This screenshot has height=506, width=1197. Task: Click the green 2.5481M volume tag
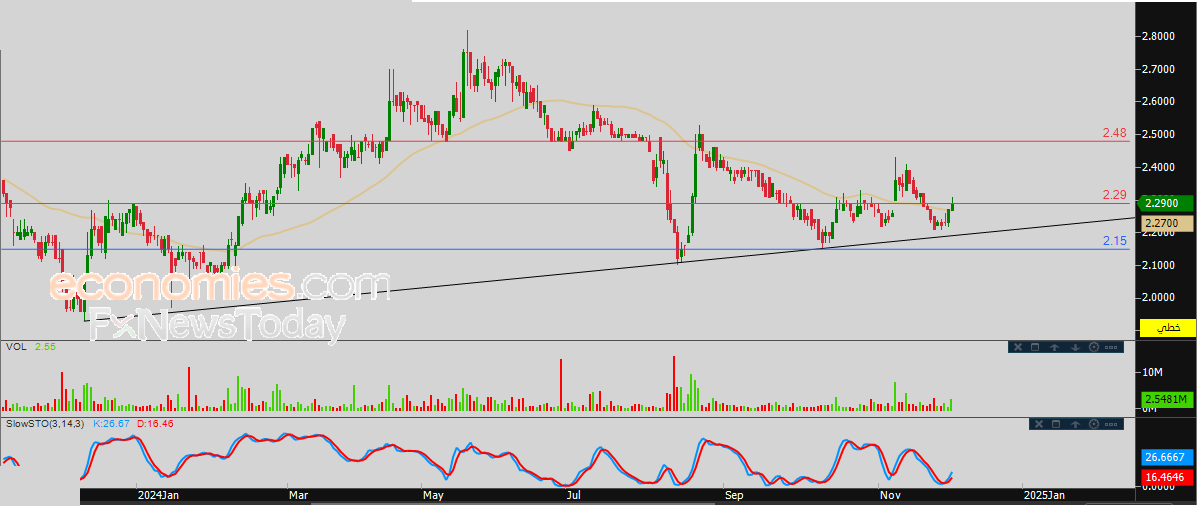pyautogui.click(x=1167, y=400)
